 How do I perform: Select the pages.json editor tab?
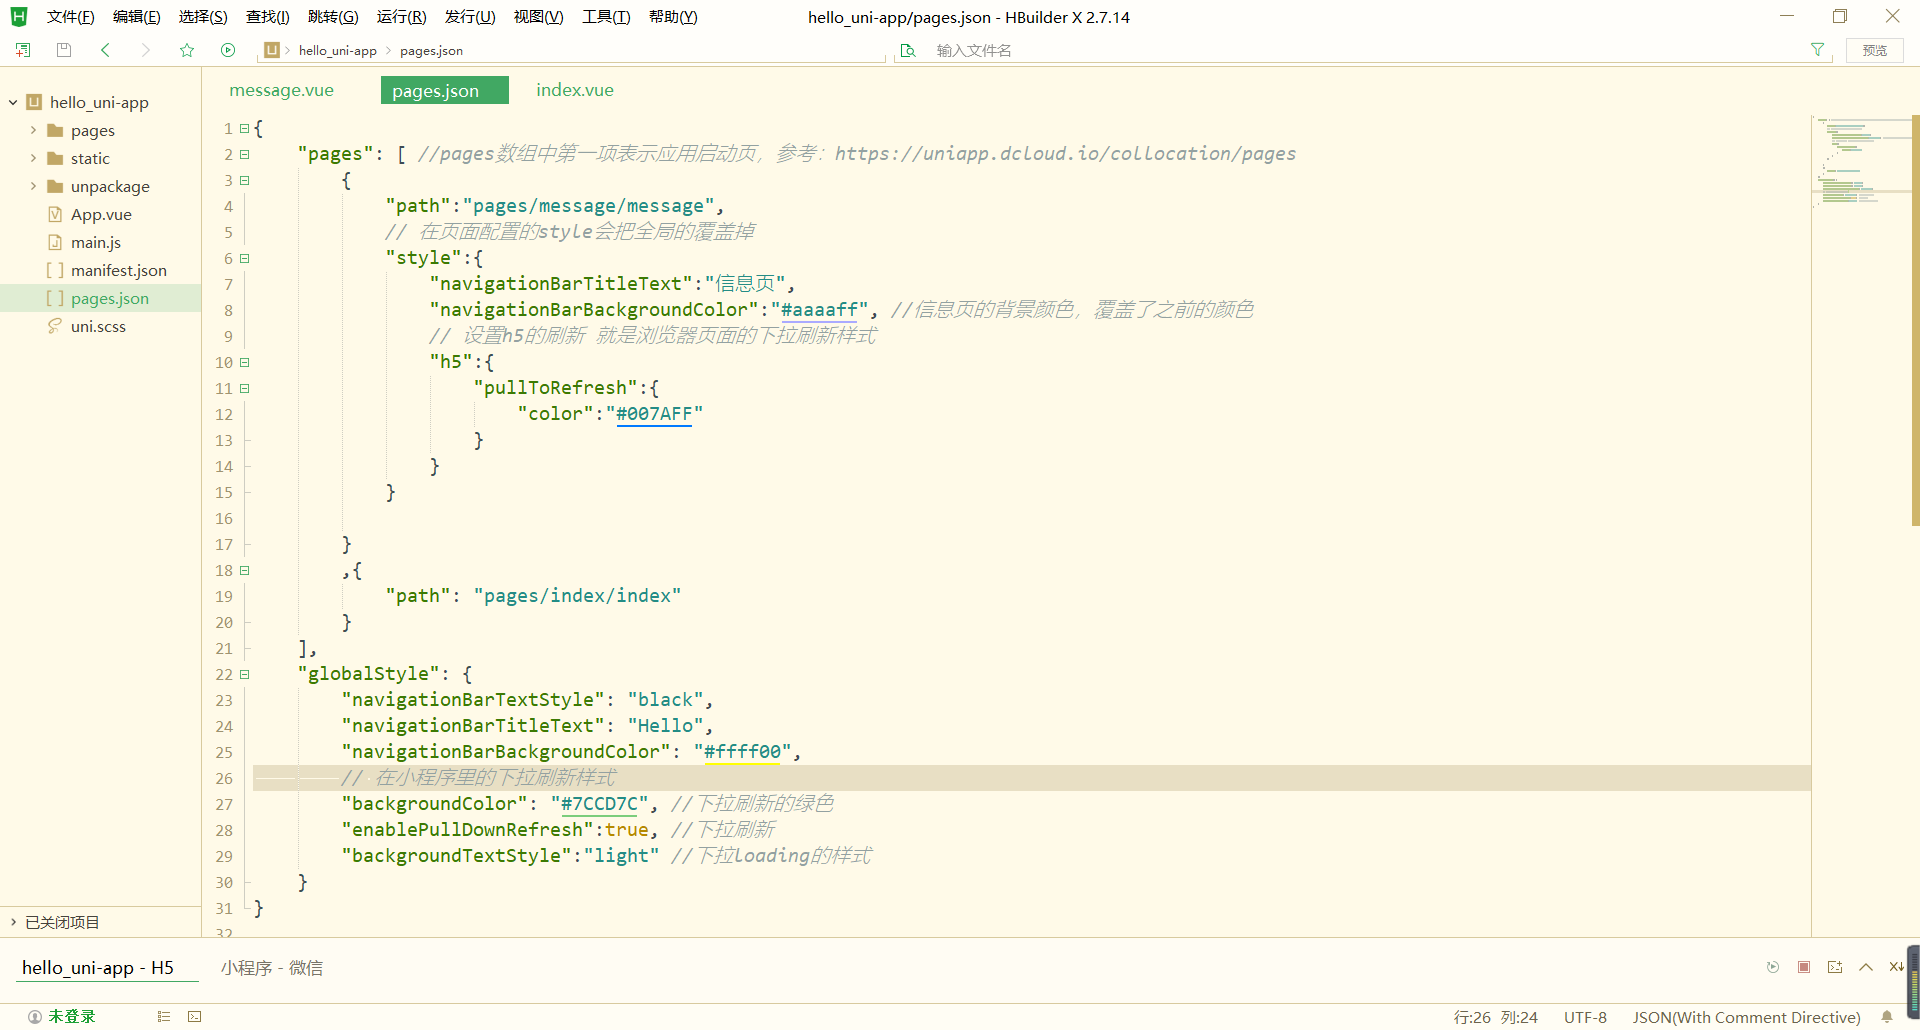(x=445, y=90)
